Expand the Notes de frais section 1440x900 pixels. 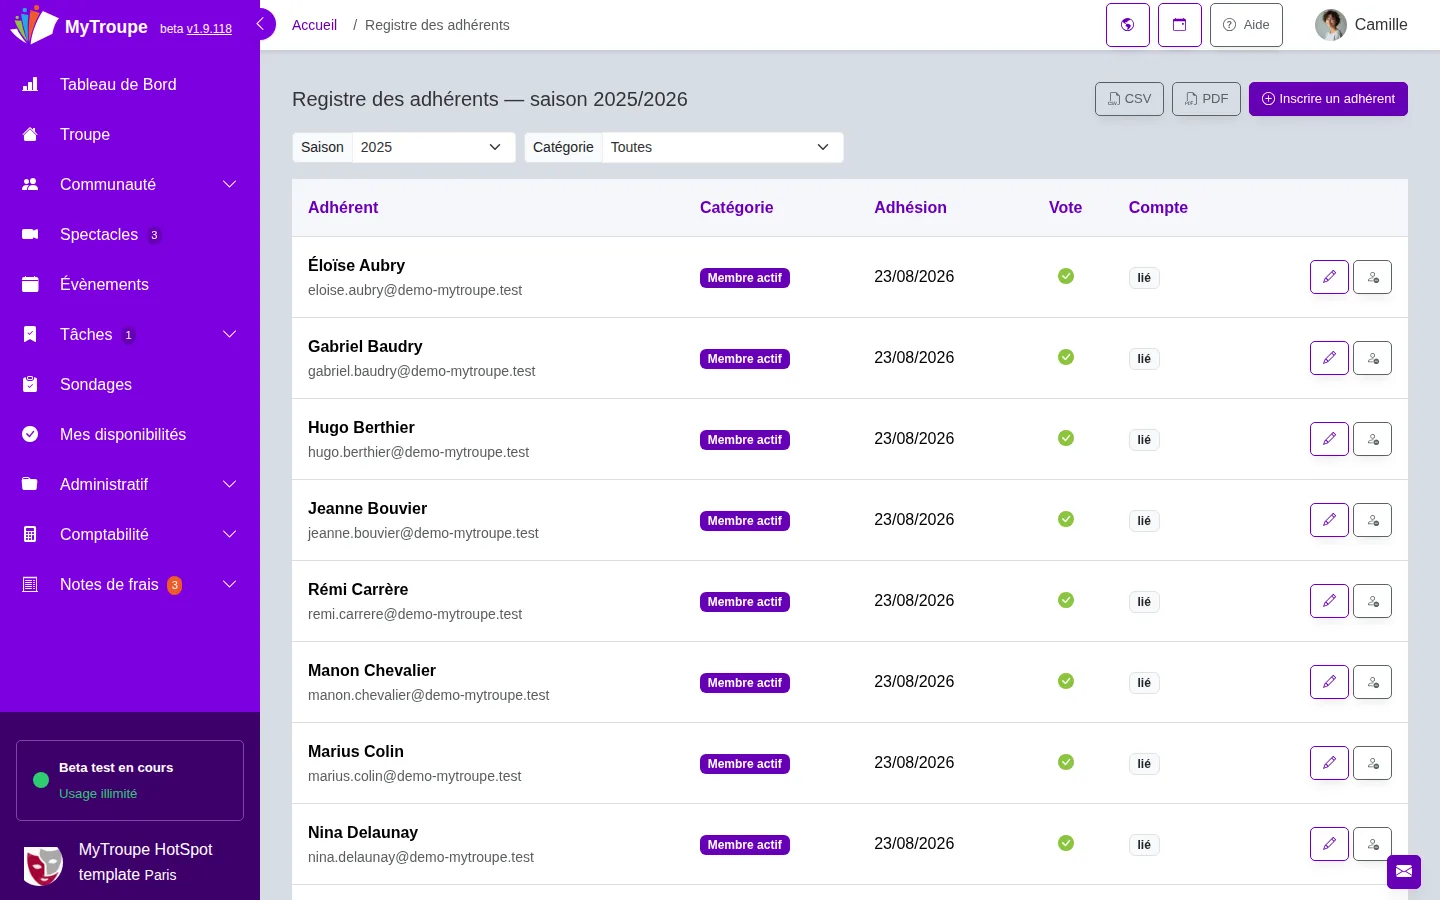(x=130, y=584)
